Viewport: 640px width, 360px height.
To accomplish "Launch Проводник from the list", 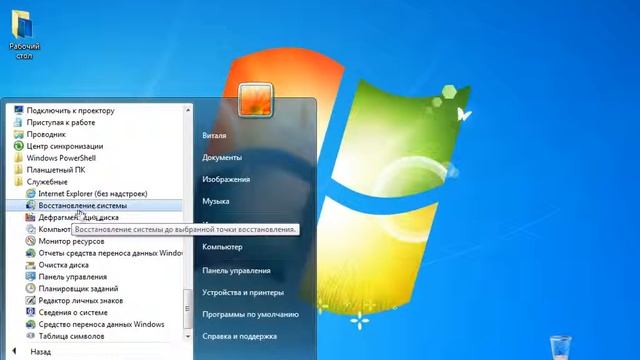I will [x=46, y=134].
